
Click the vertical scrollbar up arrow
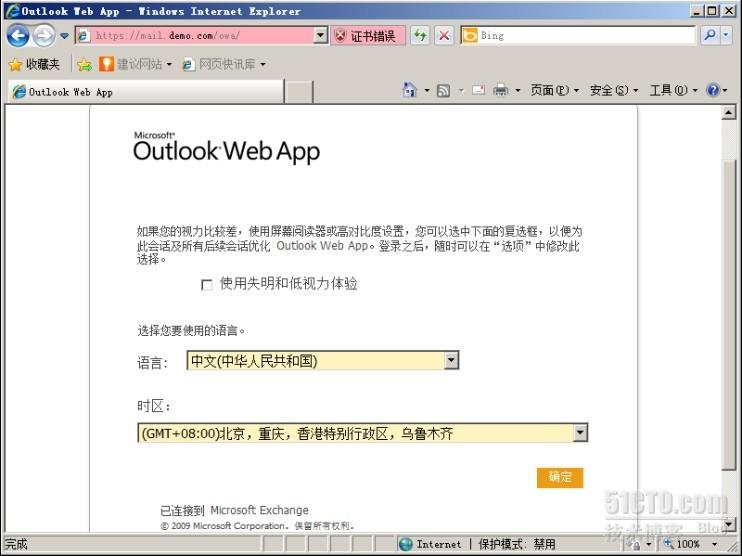pos(728,113)
